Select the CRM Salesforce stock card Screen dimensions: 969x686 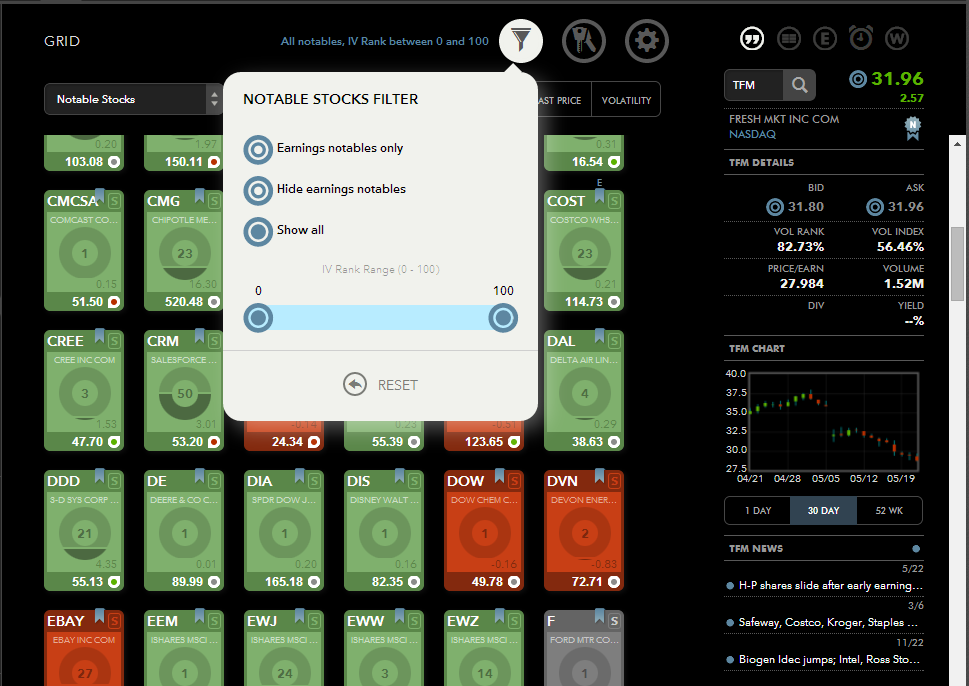tap(184, 391)
